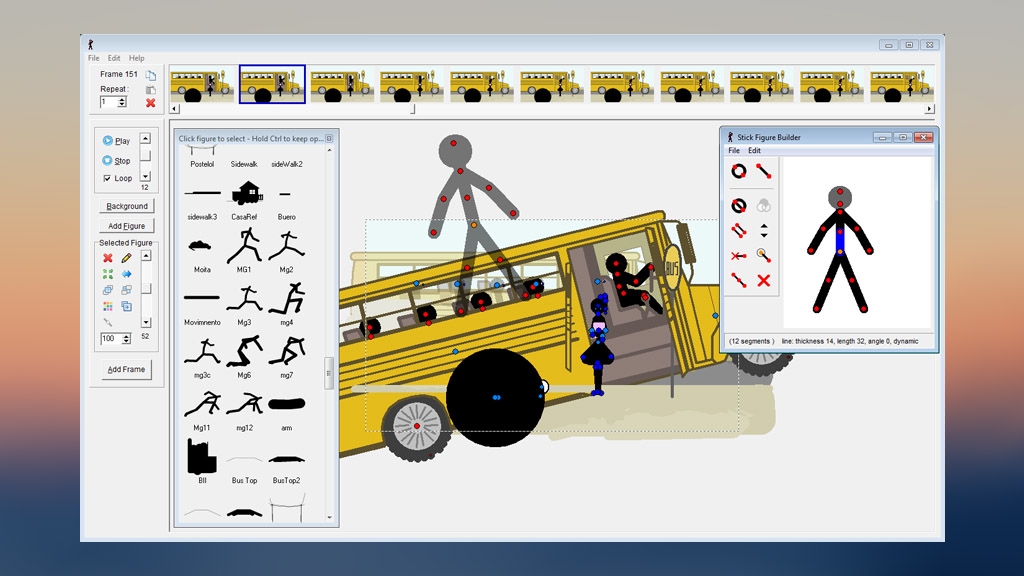Click the toggle segment kind circle icon
Viewport: 1024px width, 576px height.
coord(739,206)
